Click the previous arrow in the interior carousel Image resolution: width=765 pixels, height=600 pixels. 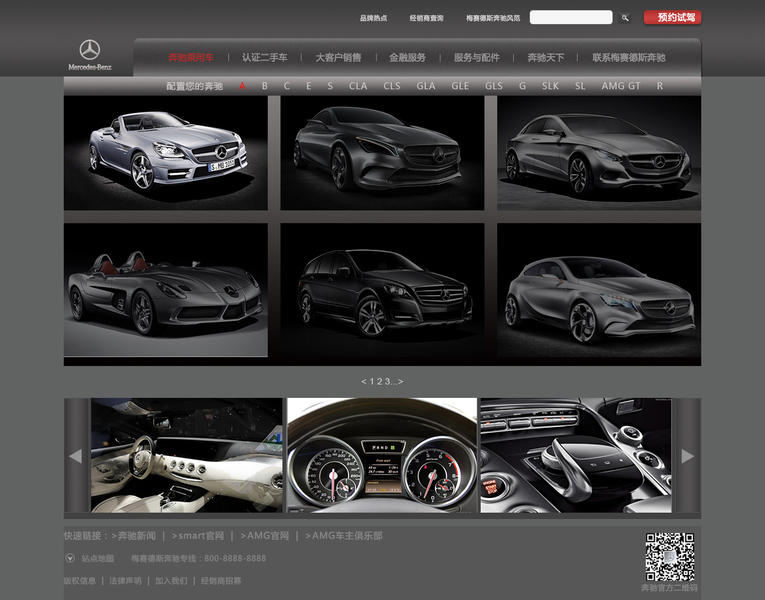(x=76, y=456)
